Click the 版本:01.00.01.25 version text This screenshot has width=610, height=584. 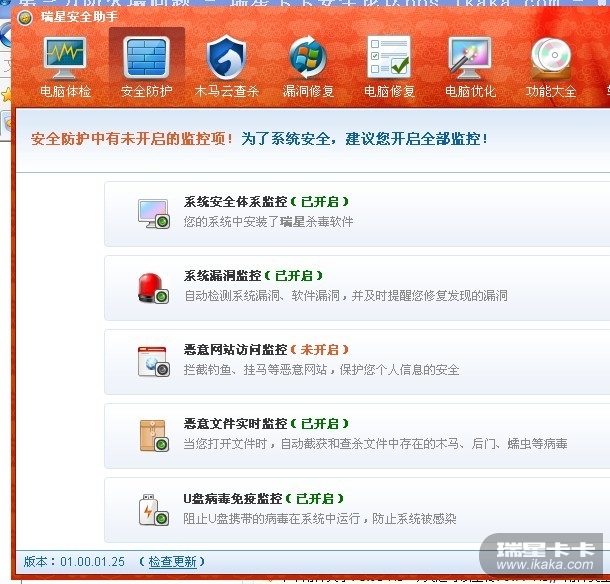pos(74,561)
